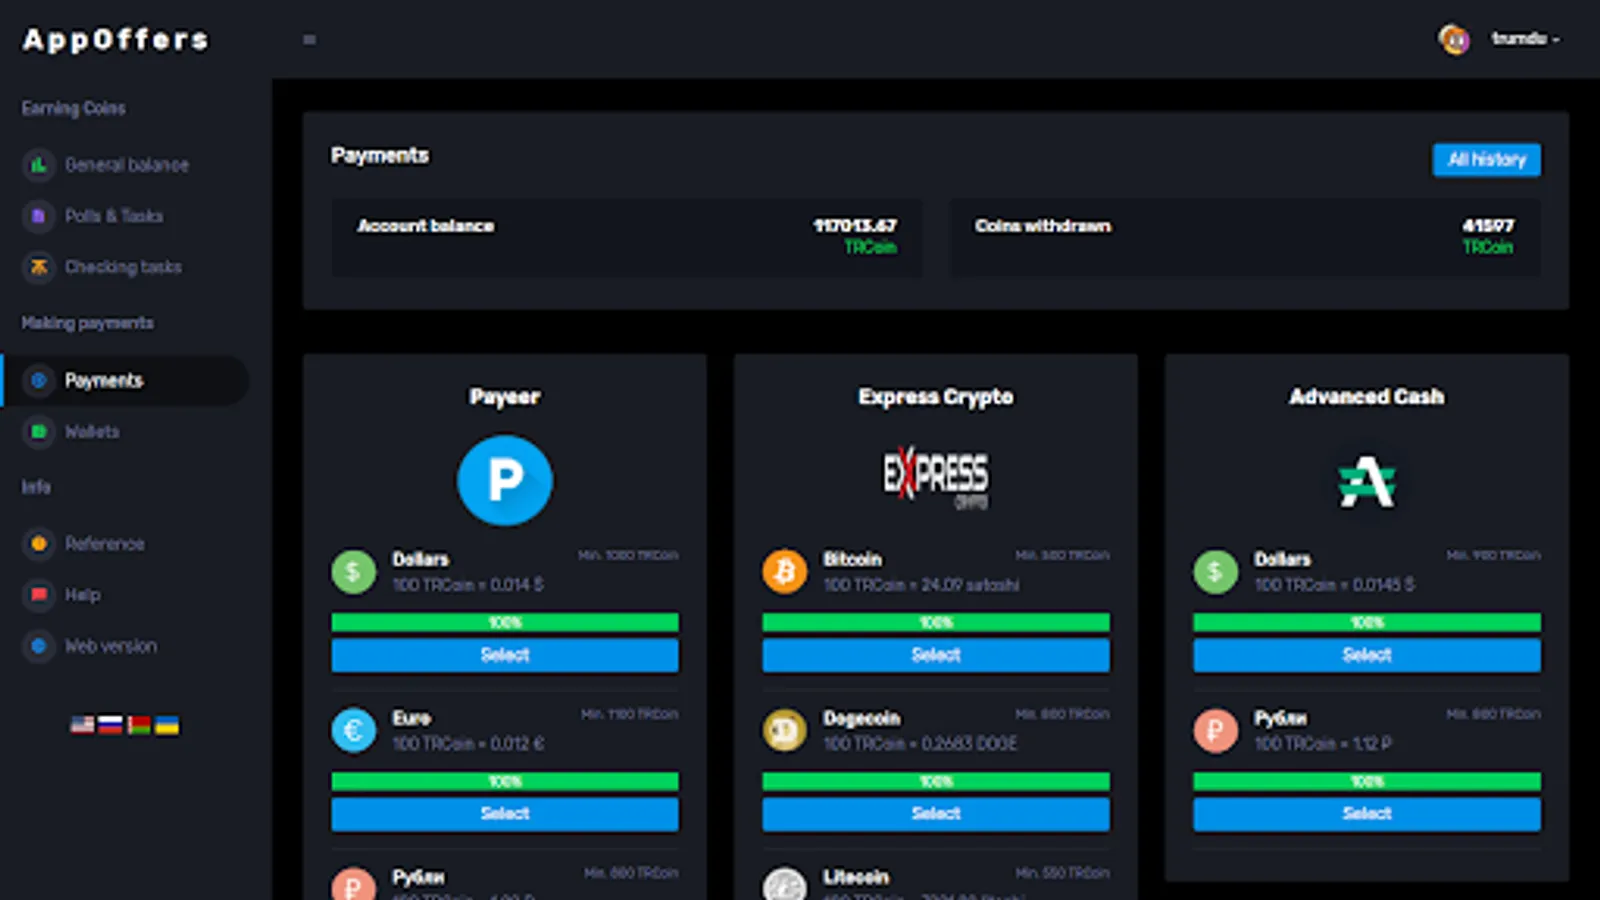Click the Checking tasks orange icon
Image resolution: width=1600 pixels, height=900 pixels.
click(x=39, y=267)
